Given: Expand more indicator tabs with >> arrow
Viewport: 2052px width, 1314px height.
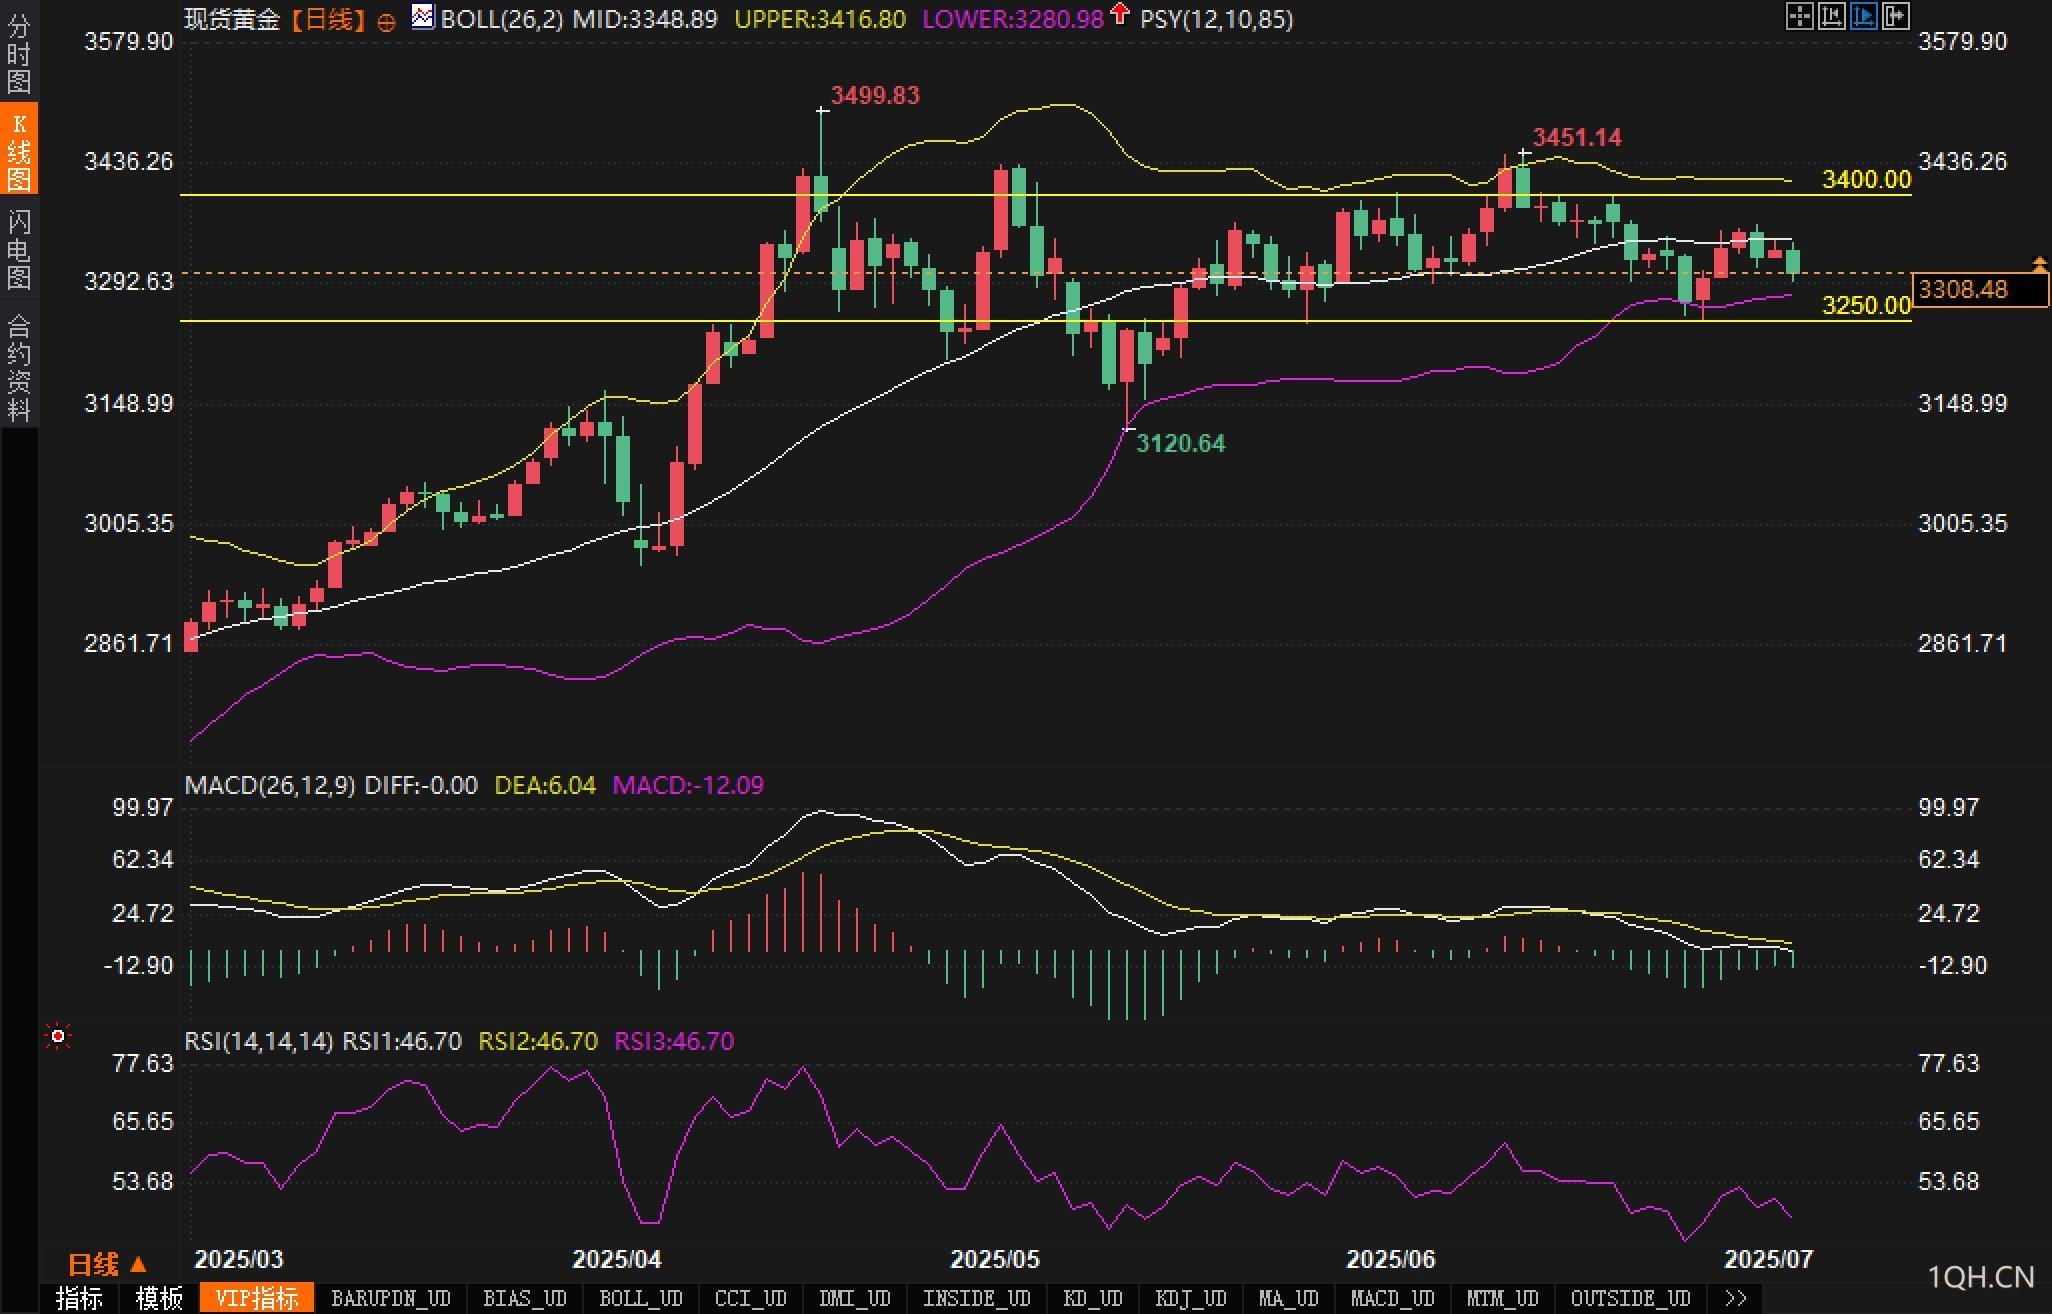Looking at the screenshot, I should [1736, 1298].
